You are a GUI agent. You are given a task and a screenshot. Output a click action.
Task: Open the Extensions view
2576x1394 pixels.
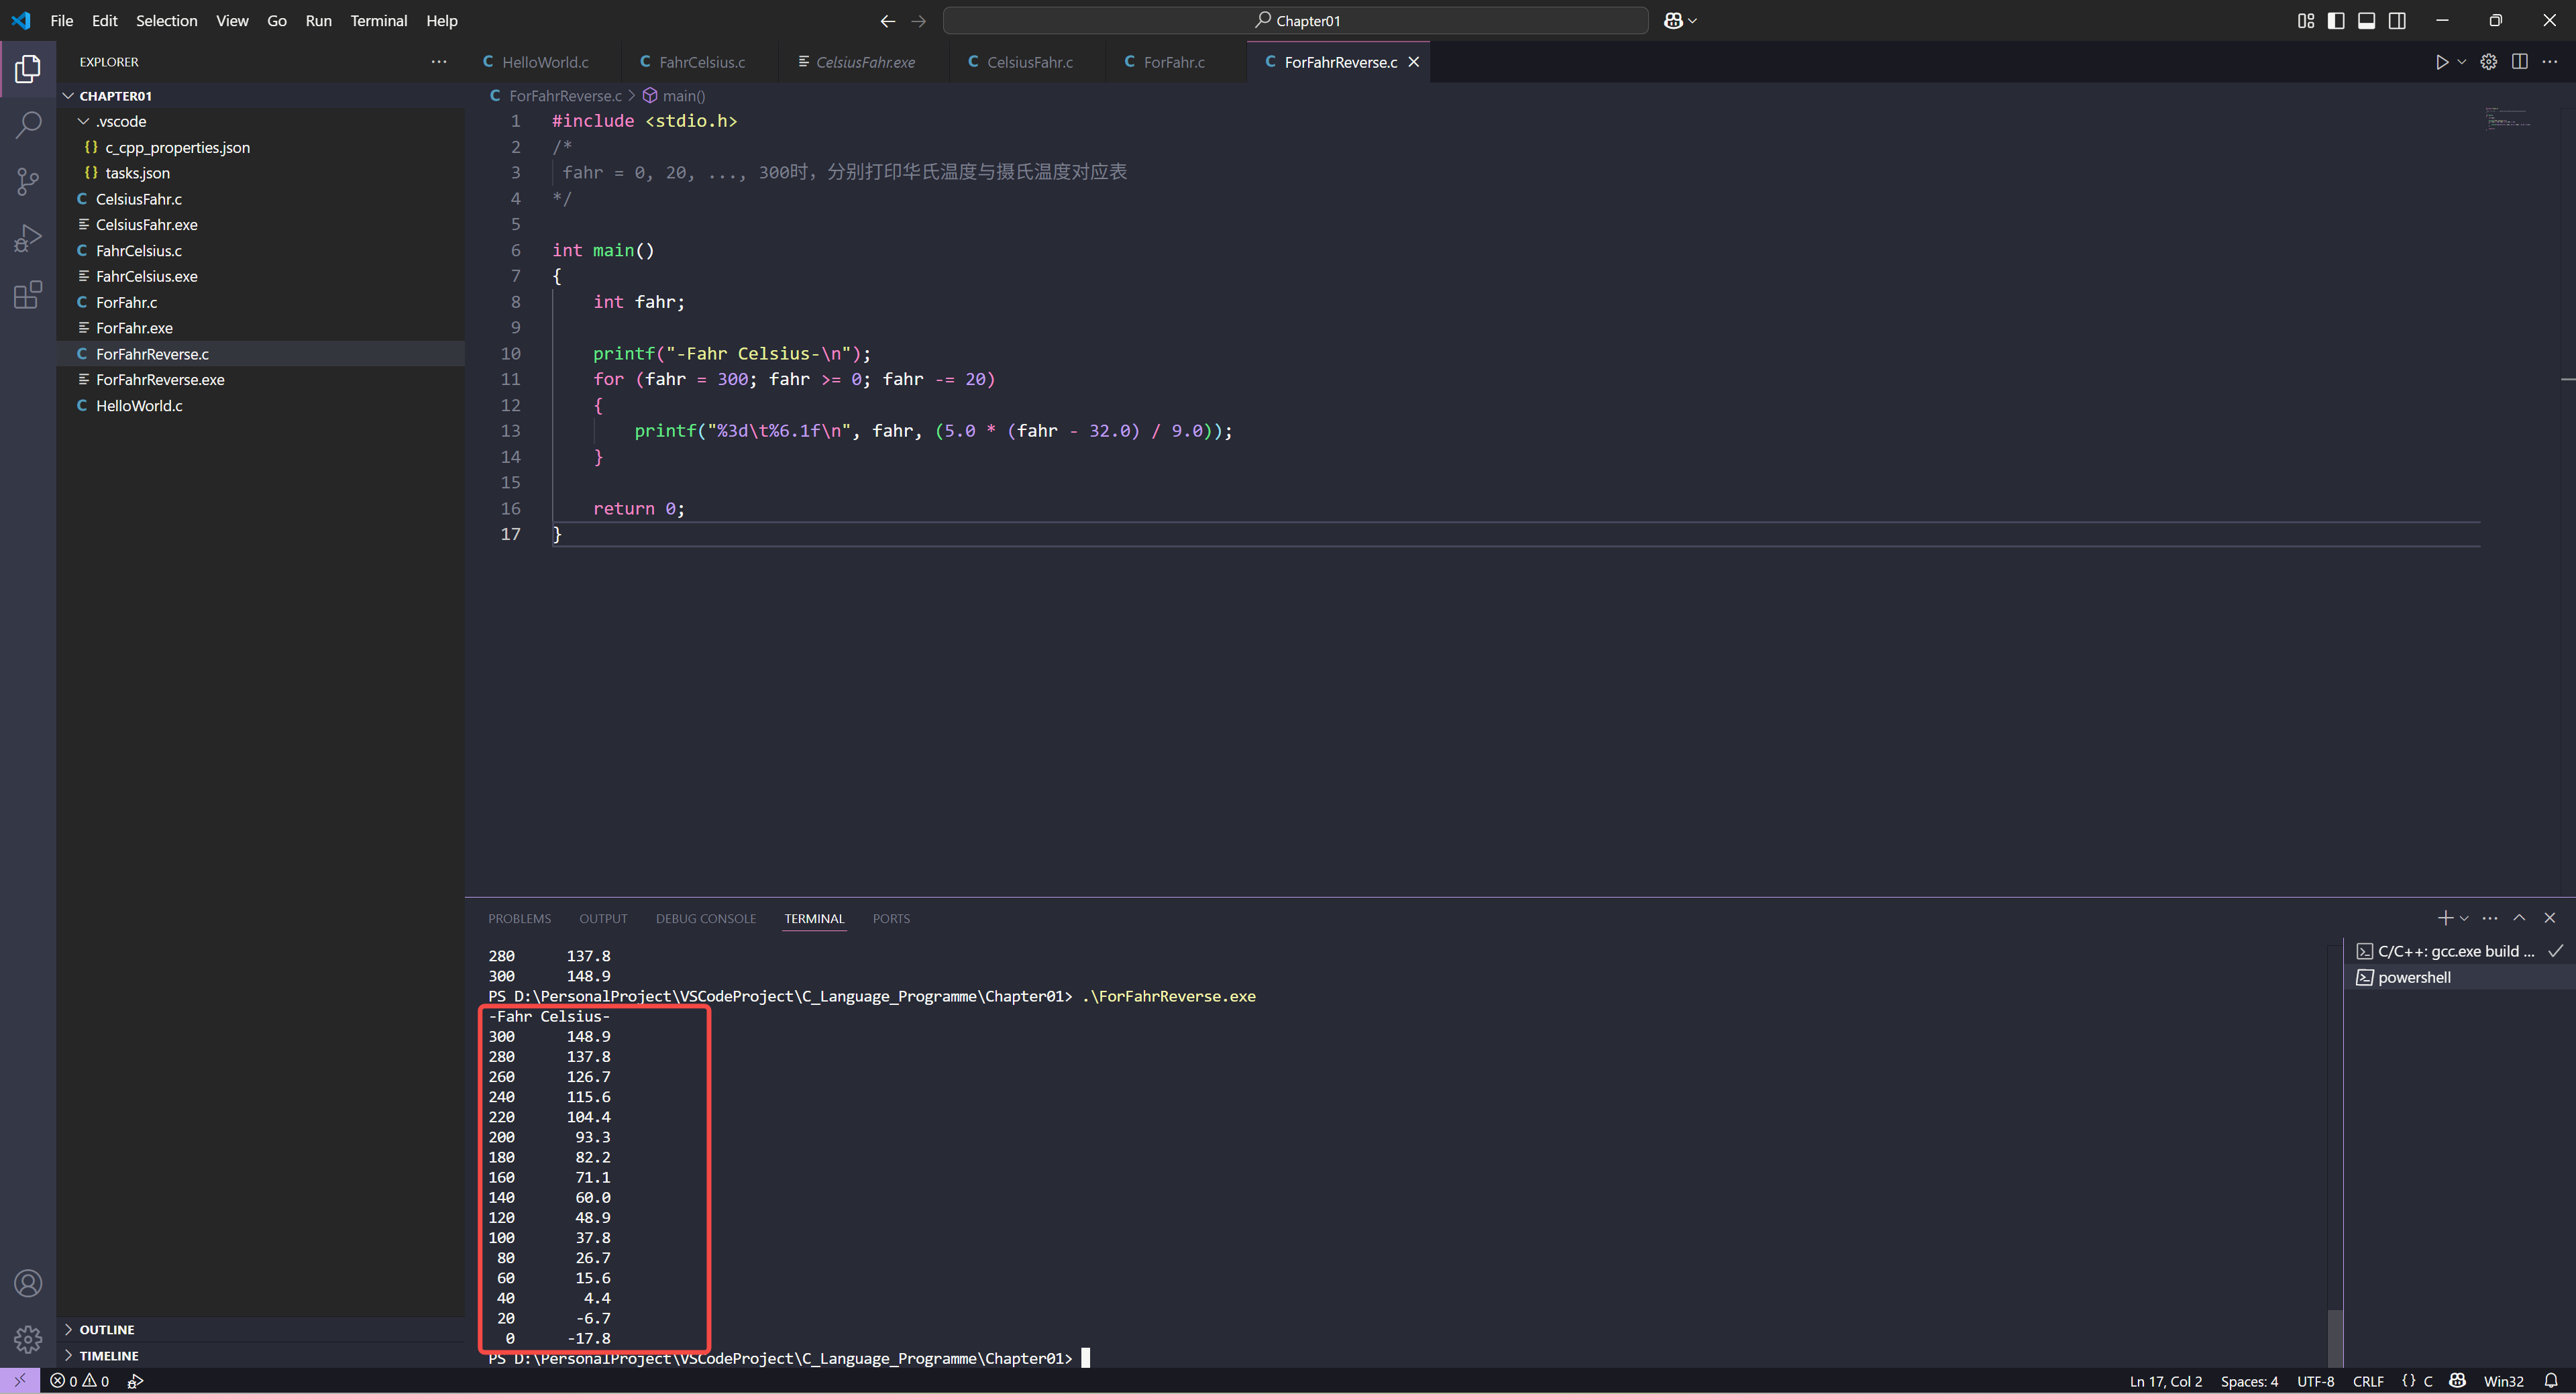tap(28, 295)
